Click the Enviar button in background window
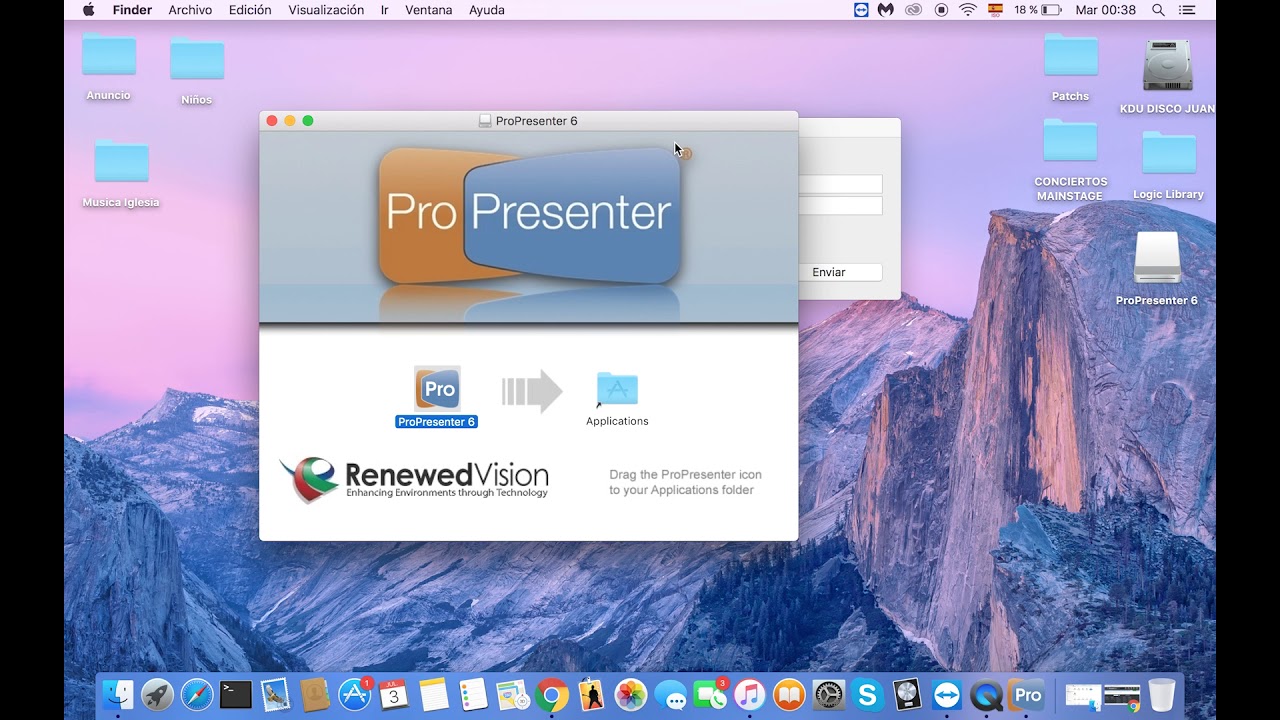 [829, 272]
